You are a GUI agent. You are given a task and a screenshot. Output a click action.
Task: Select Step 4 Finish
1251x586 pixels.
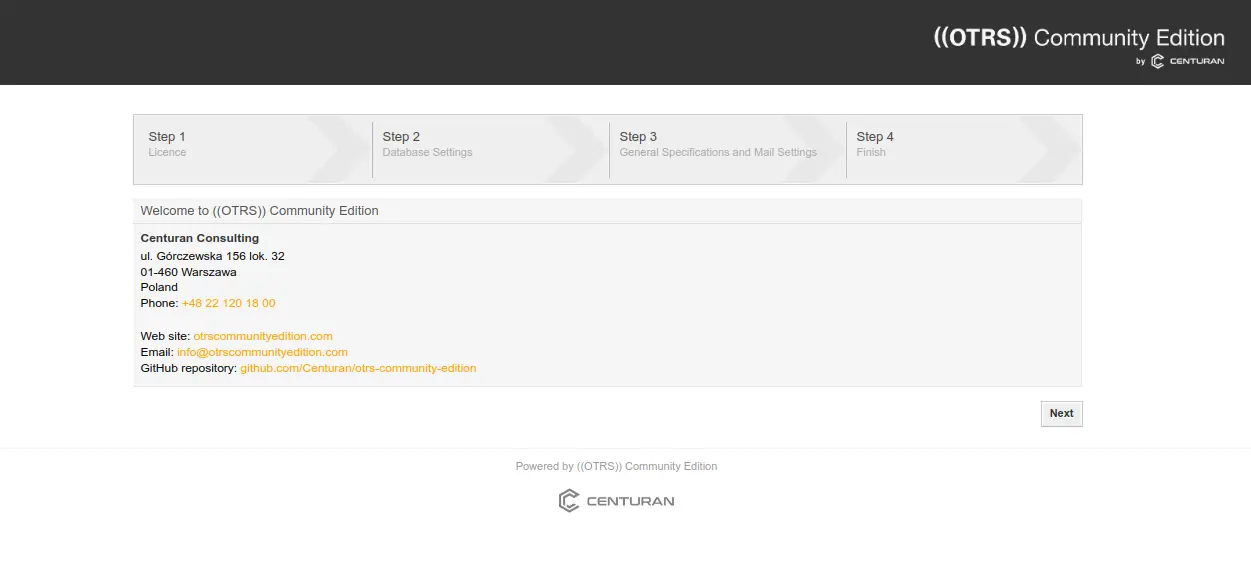(x=964, y=149)
